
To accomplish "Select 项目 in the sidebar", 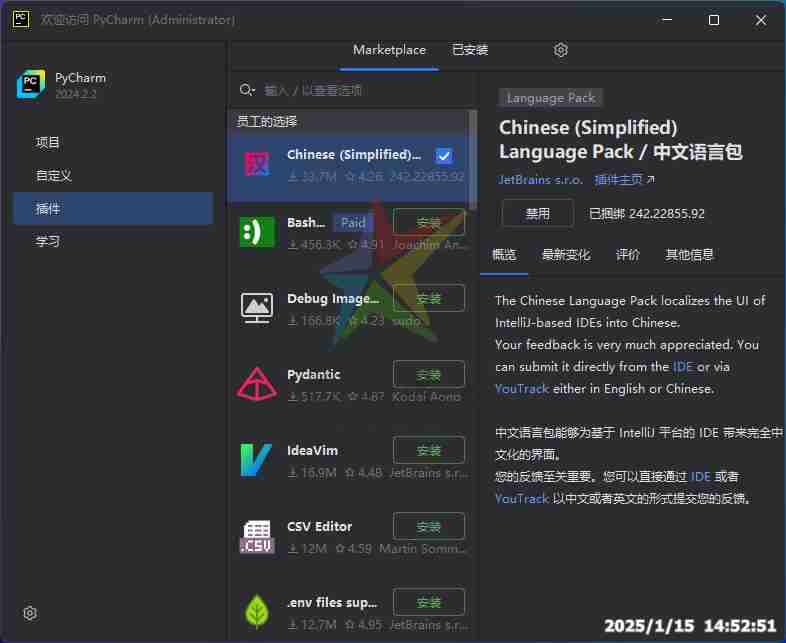I will 113,143.
